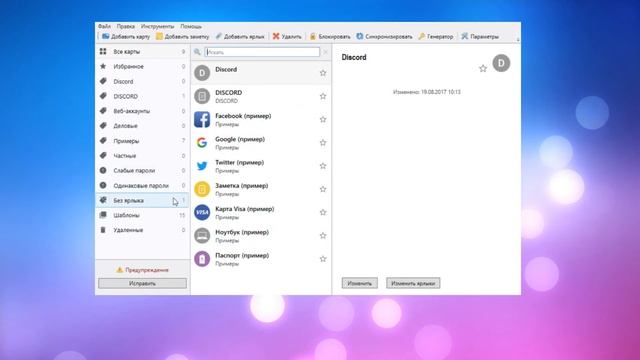Screen dimensions: 640x360
Task: Open the Ноутбук (пример) card
Action: [x=261, y=236]
